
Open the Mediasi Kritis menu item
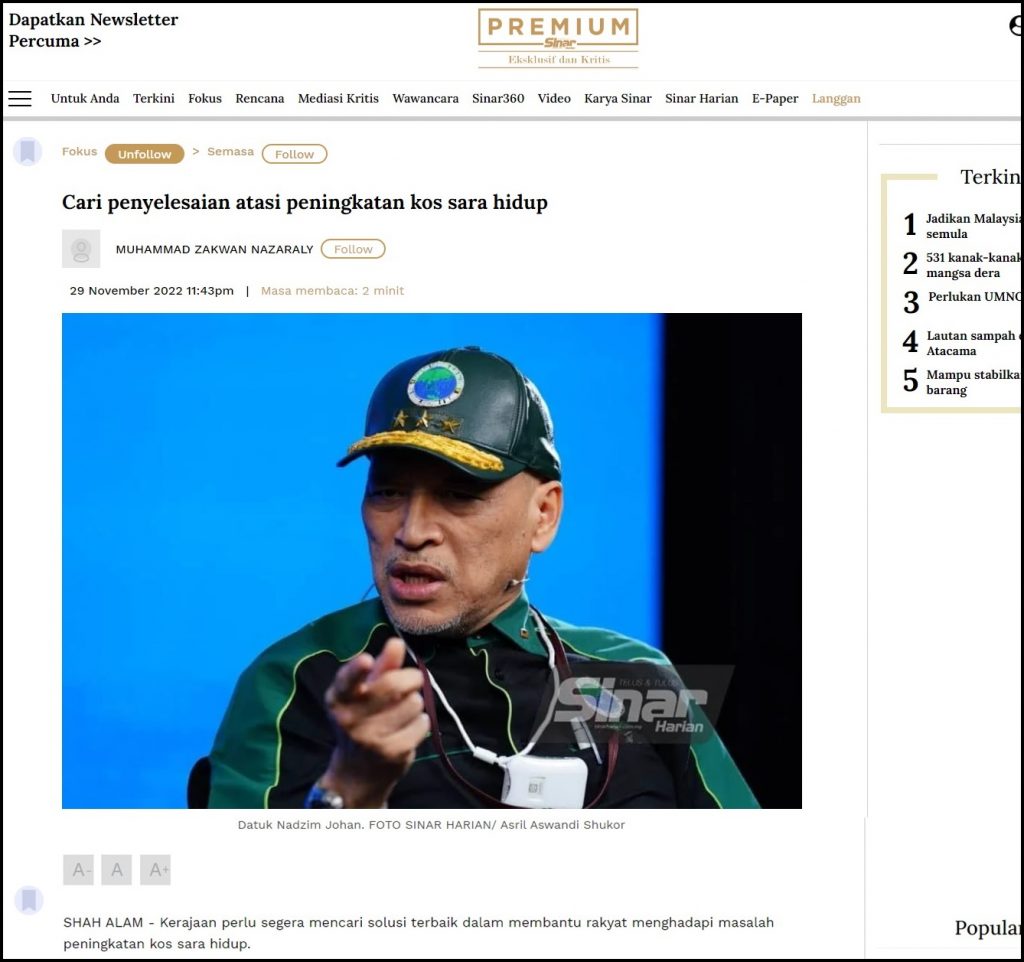pyautogui.click(x=338, y=99)
